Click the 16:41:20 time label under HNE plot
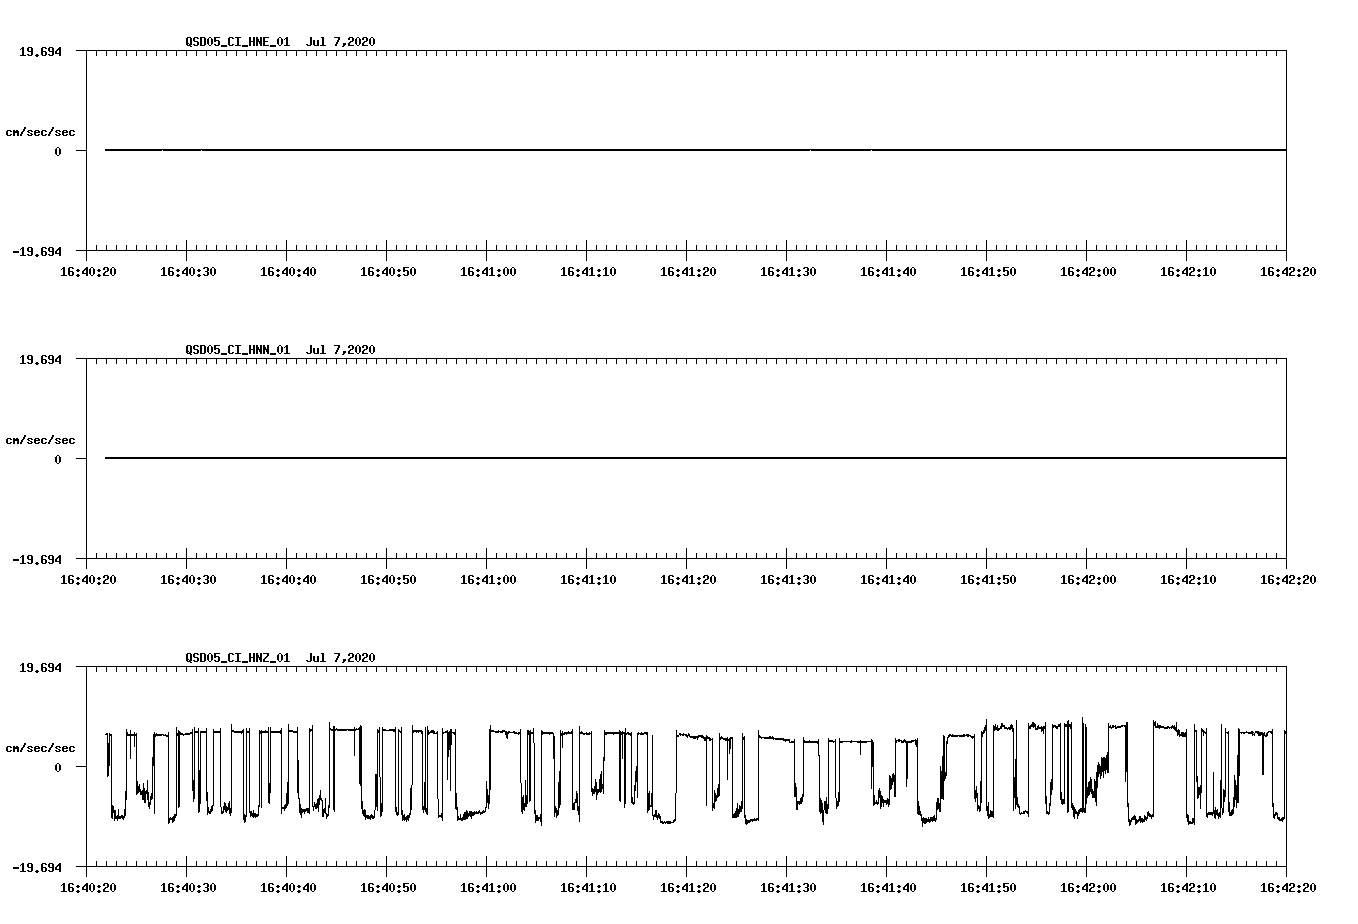Image resolution: width=1358 pixels, height=924 pixels. (688, 272)
